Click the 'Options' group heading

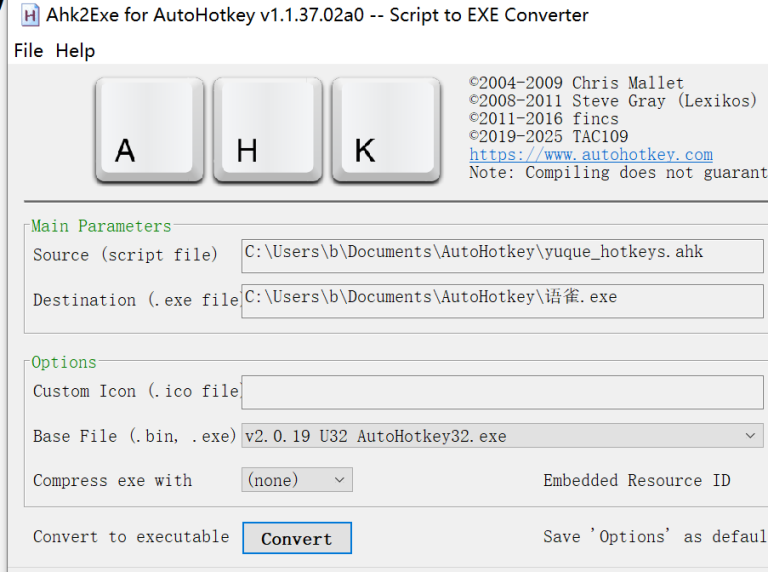coord(64,362)
